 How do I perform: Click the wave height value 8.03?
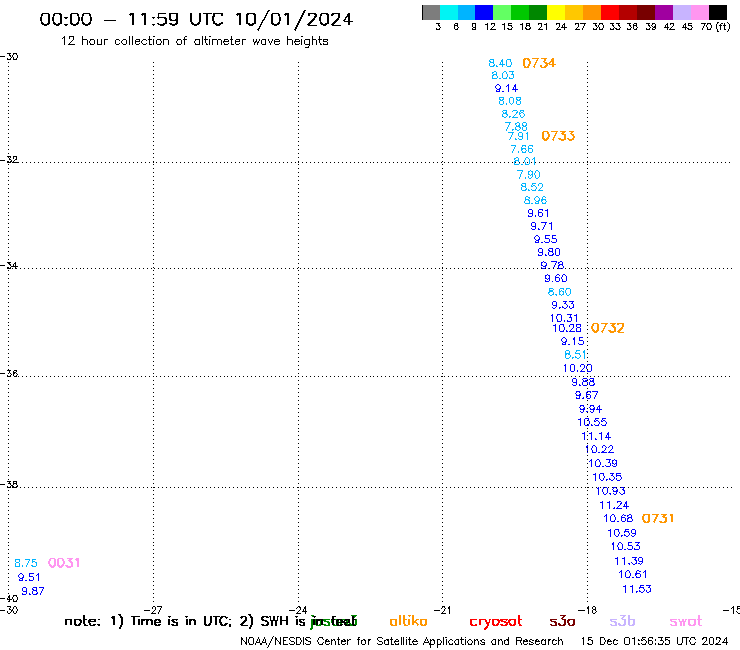click(503, 76)
